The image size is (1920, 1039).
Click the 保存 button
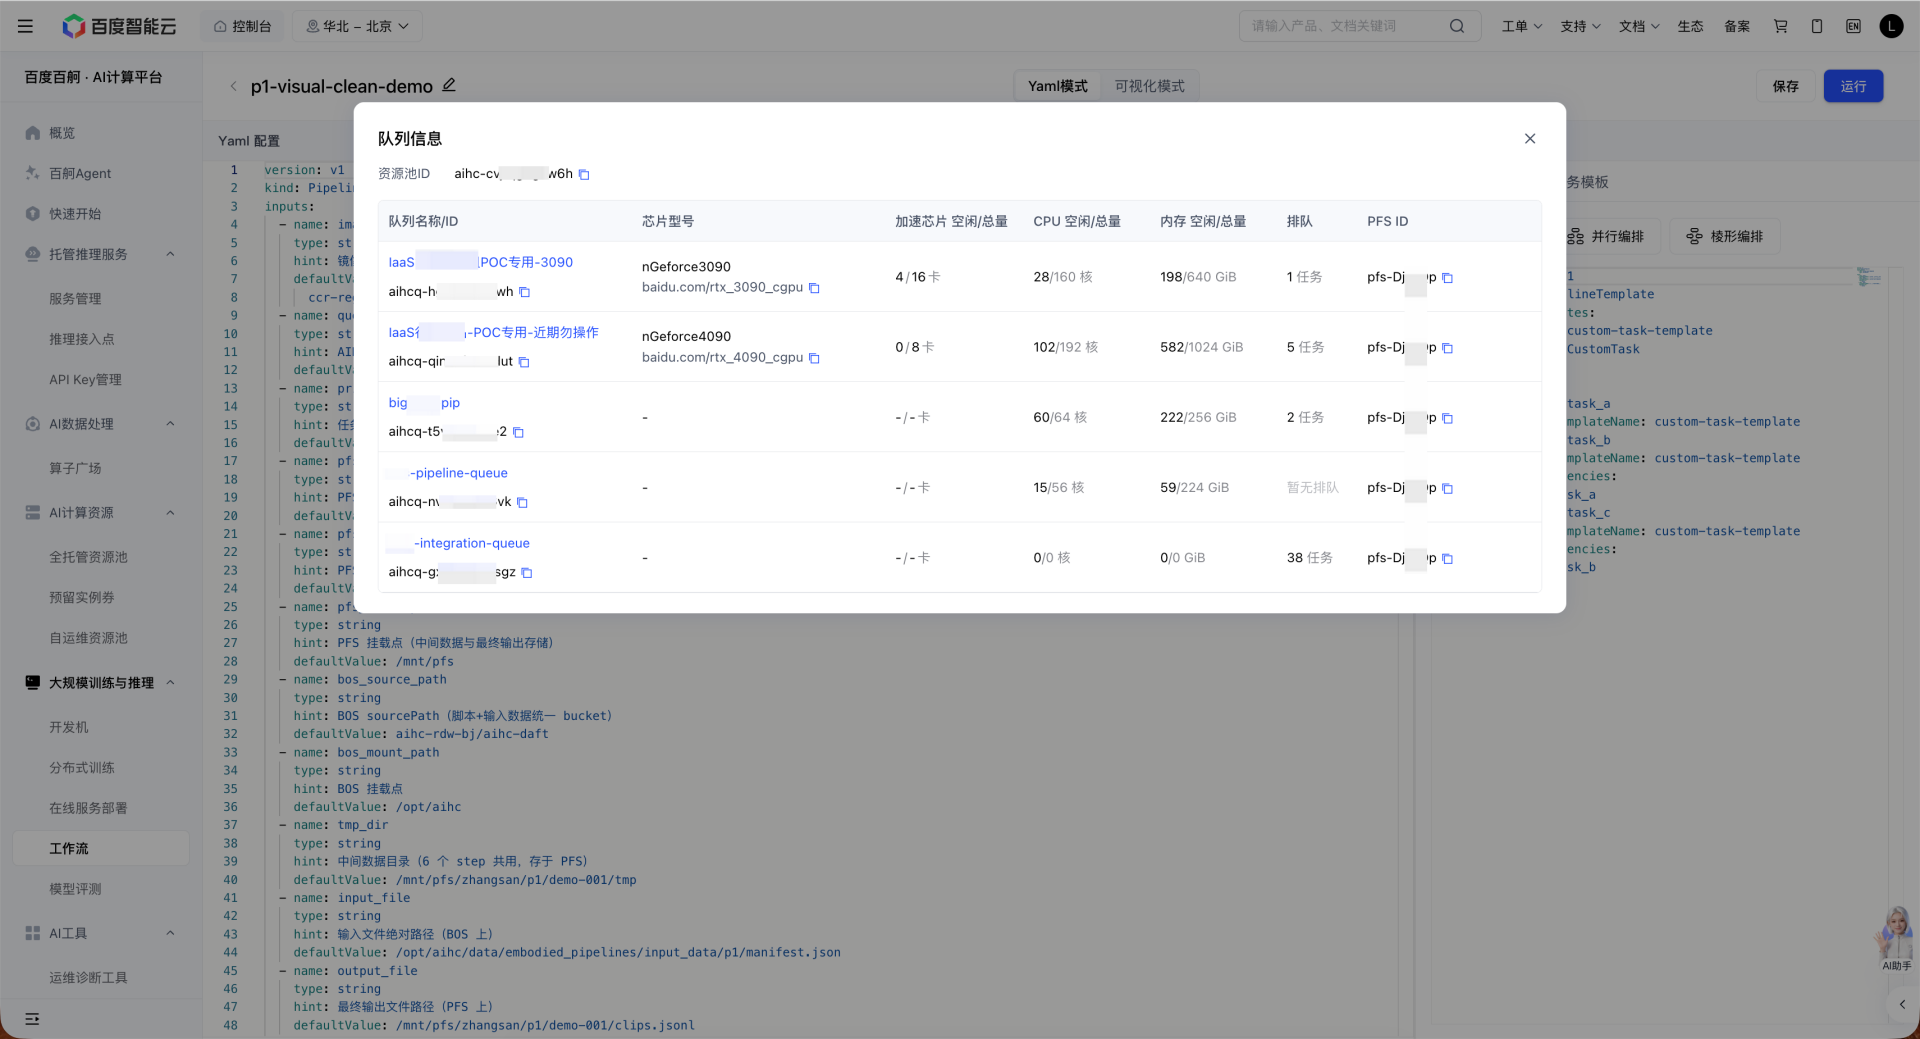(x=1786, y=86)
